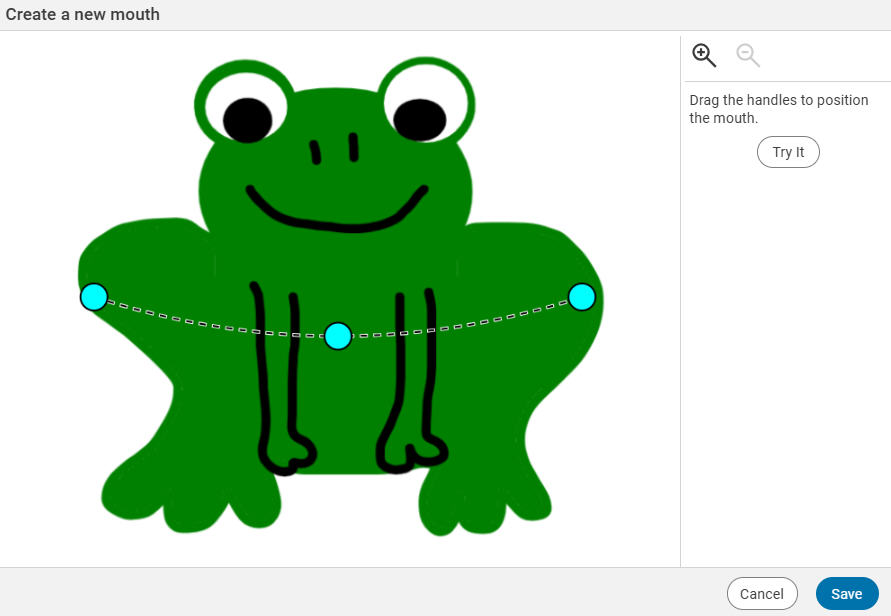Click the zoom out magnifier icon
Image resolution: width=891 pixels, height=616 pixels.
(748, 56)
